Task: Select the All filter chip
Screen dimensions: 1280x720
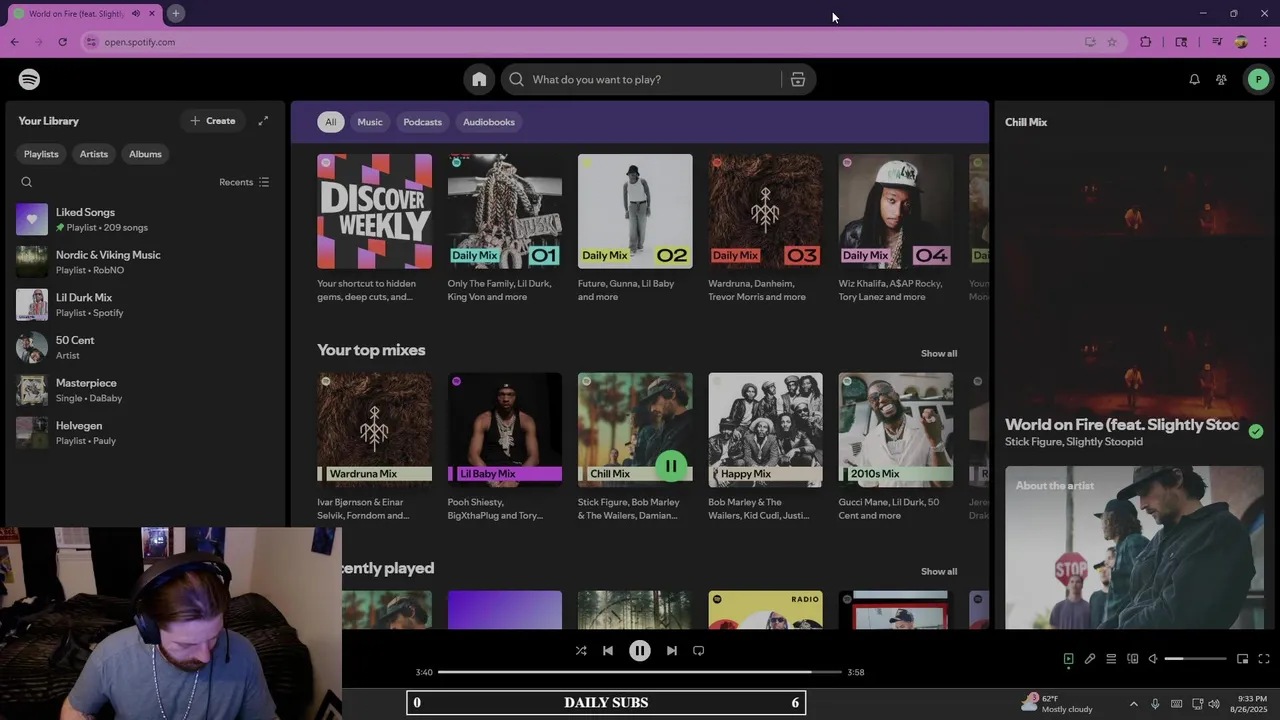Action: 330,122
